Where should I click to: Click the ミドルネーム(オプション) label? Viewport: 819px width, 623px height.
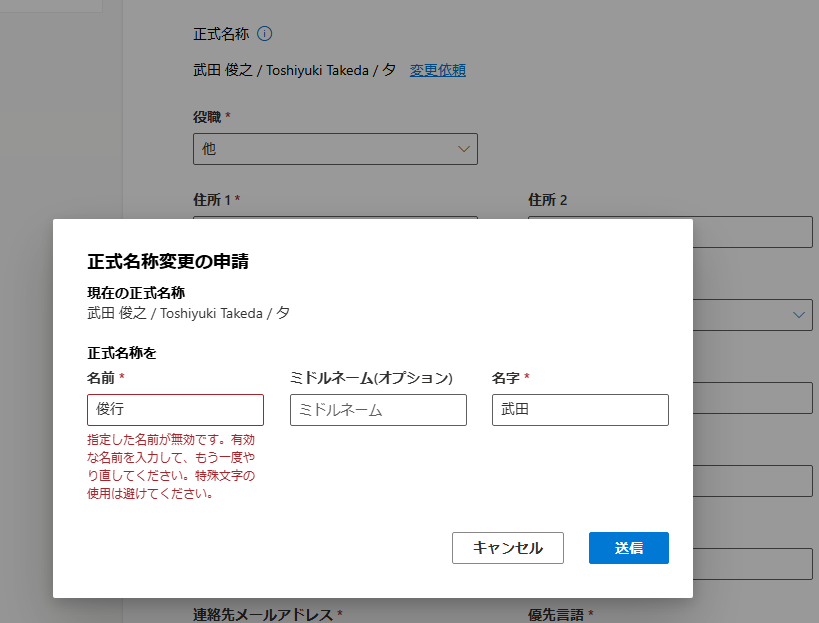pyautogui.click(x=371, y=378)
